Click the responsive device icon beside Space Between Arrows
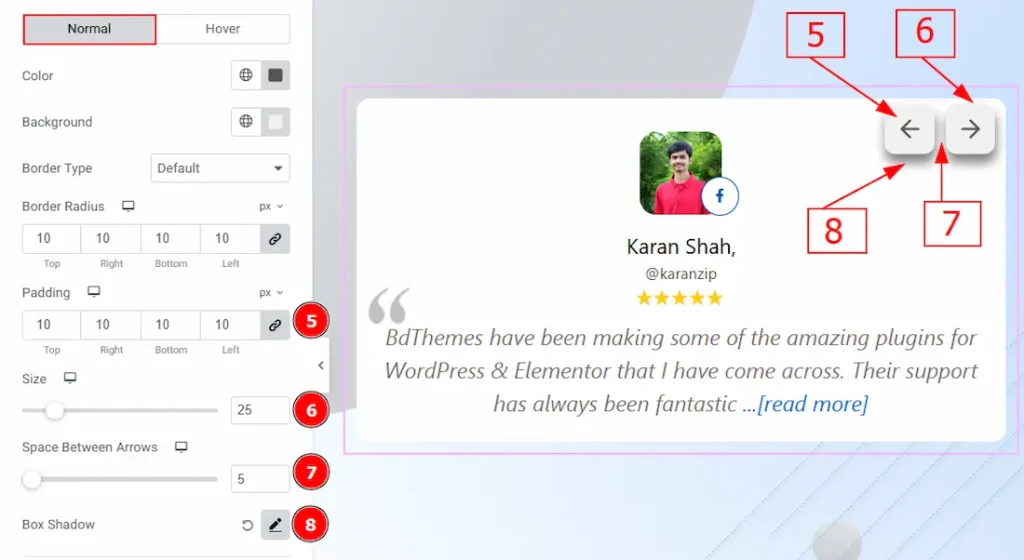 point(181,447)
